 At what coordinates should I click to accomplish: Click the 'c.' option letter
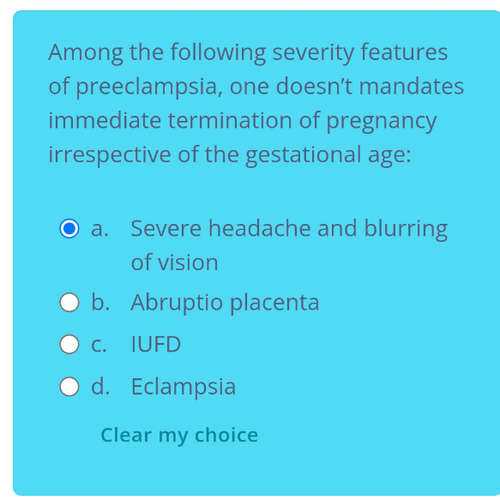click(x=99, y=345)
